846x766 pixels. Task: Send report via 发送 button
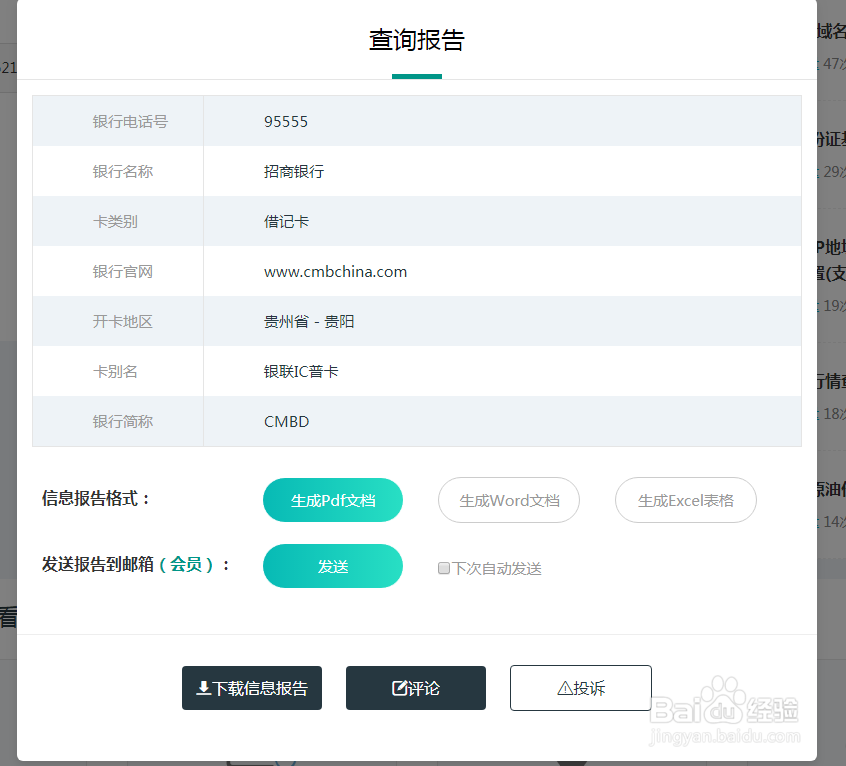click(333, 566)
